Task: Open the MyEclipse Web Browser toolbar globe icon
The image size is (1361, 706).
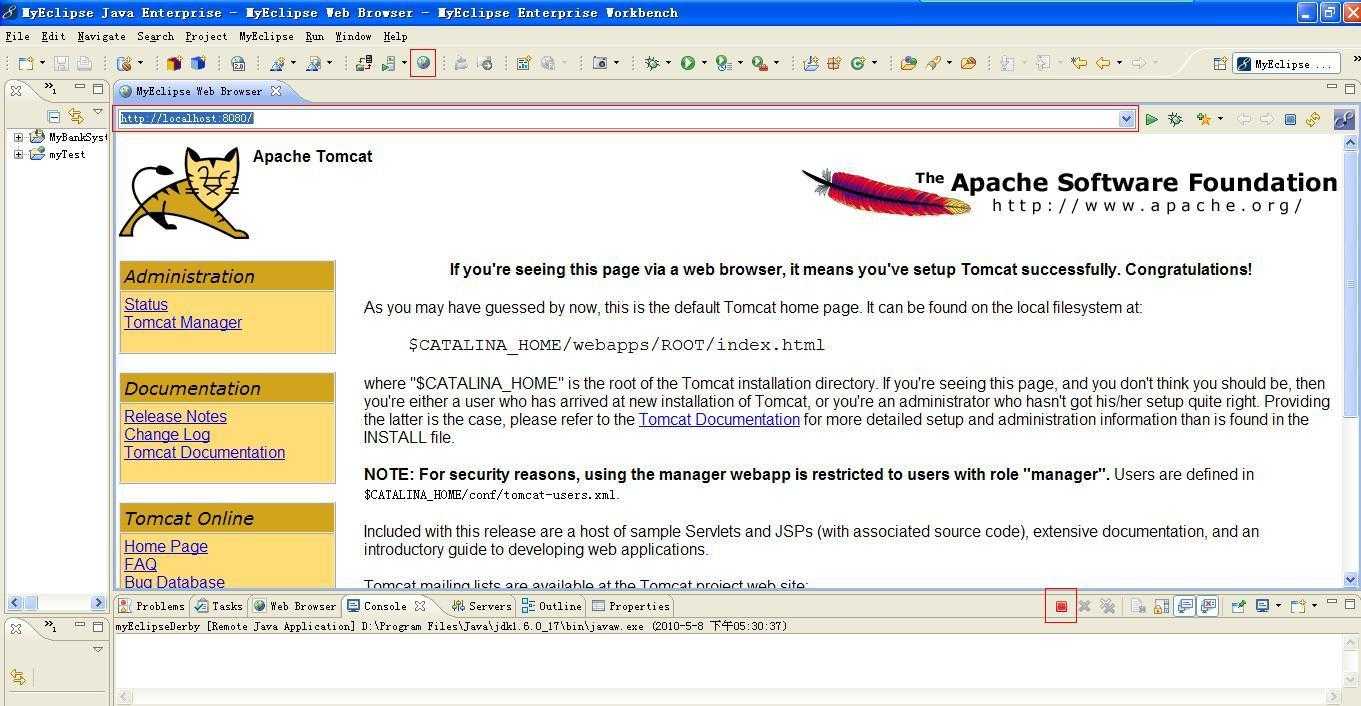Action: click(x=423, y=63)
